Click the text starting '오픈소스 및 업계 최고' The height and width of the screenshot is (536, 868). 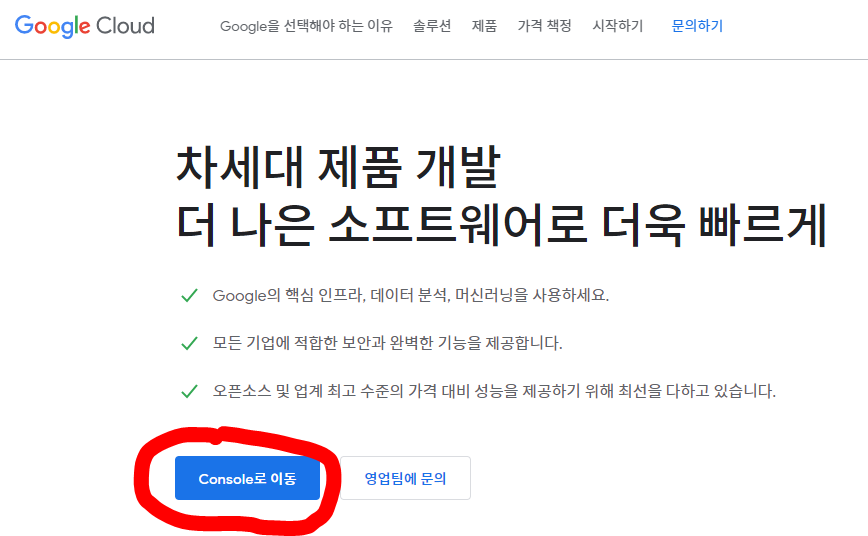coord(494,391)
